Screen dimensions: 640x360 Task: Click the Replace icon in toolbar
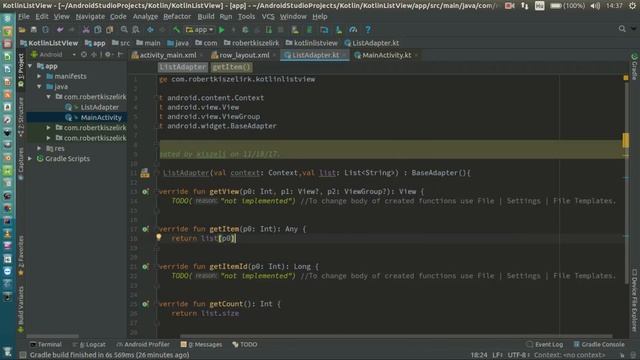click(136, 30)
